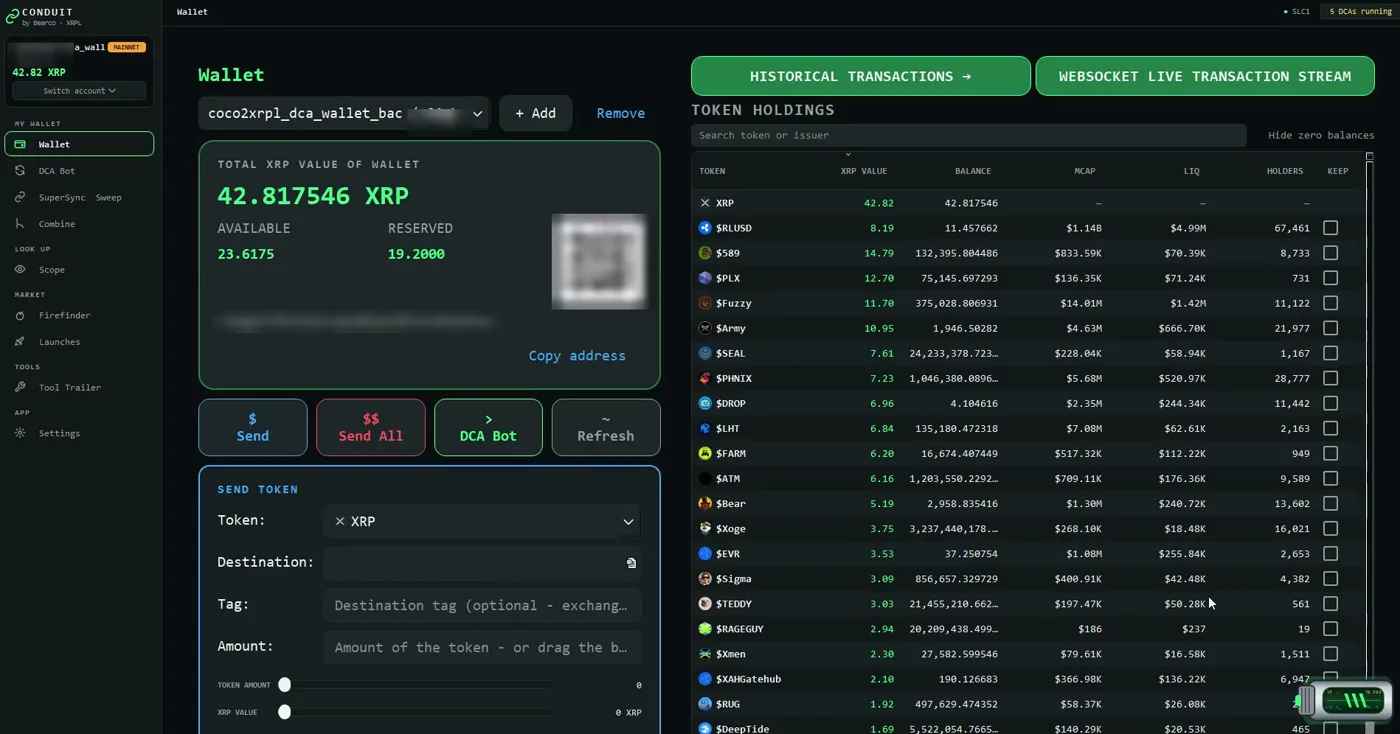Image resolution: width=1400 pixels, height=734 pixels.
Task: Open the Wallet sidebar item
Action: point(79,144)
